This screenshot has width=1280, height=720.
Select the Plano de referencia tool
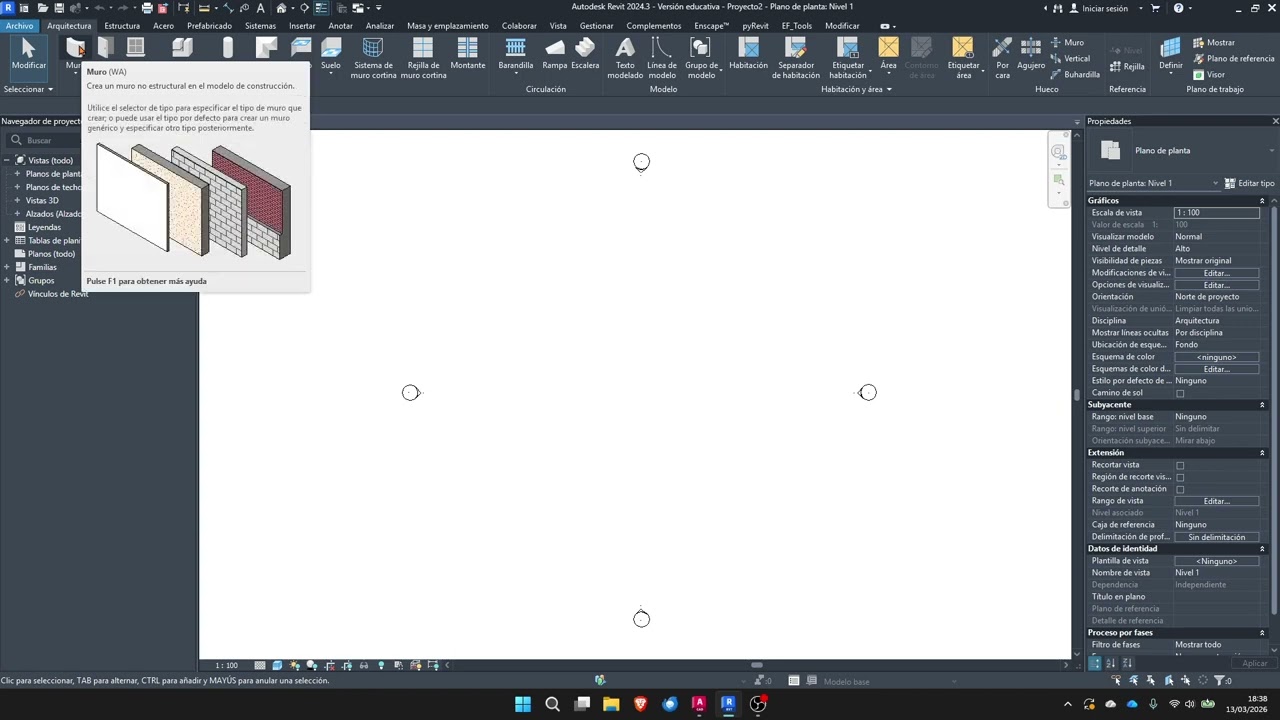tap(1233, 58)
